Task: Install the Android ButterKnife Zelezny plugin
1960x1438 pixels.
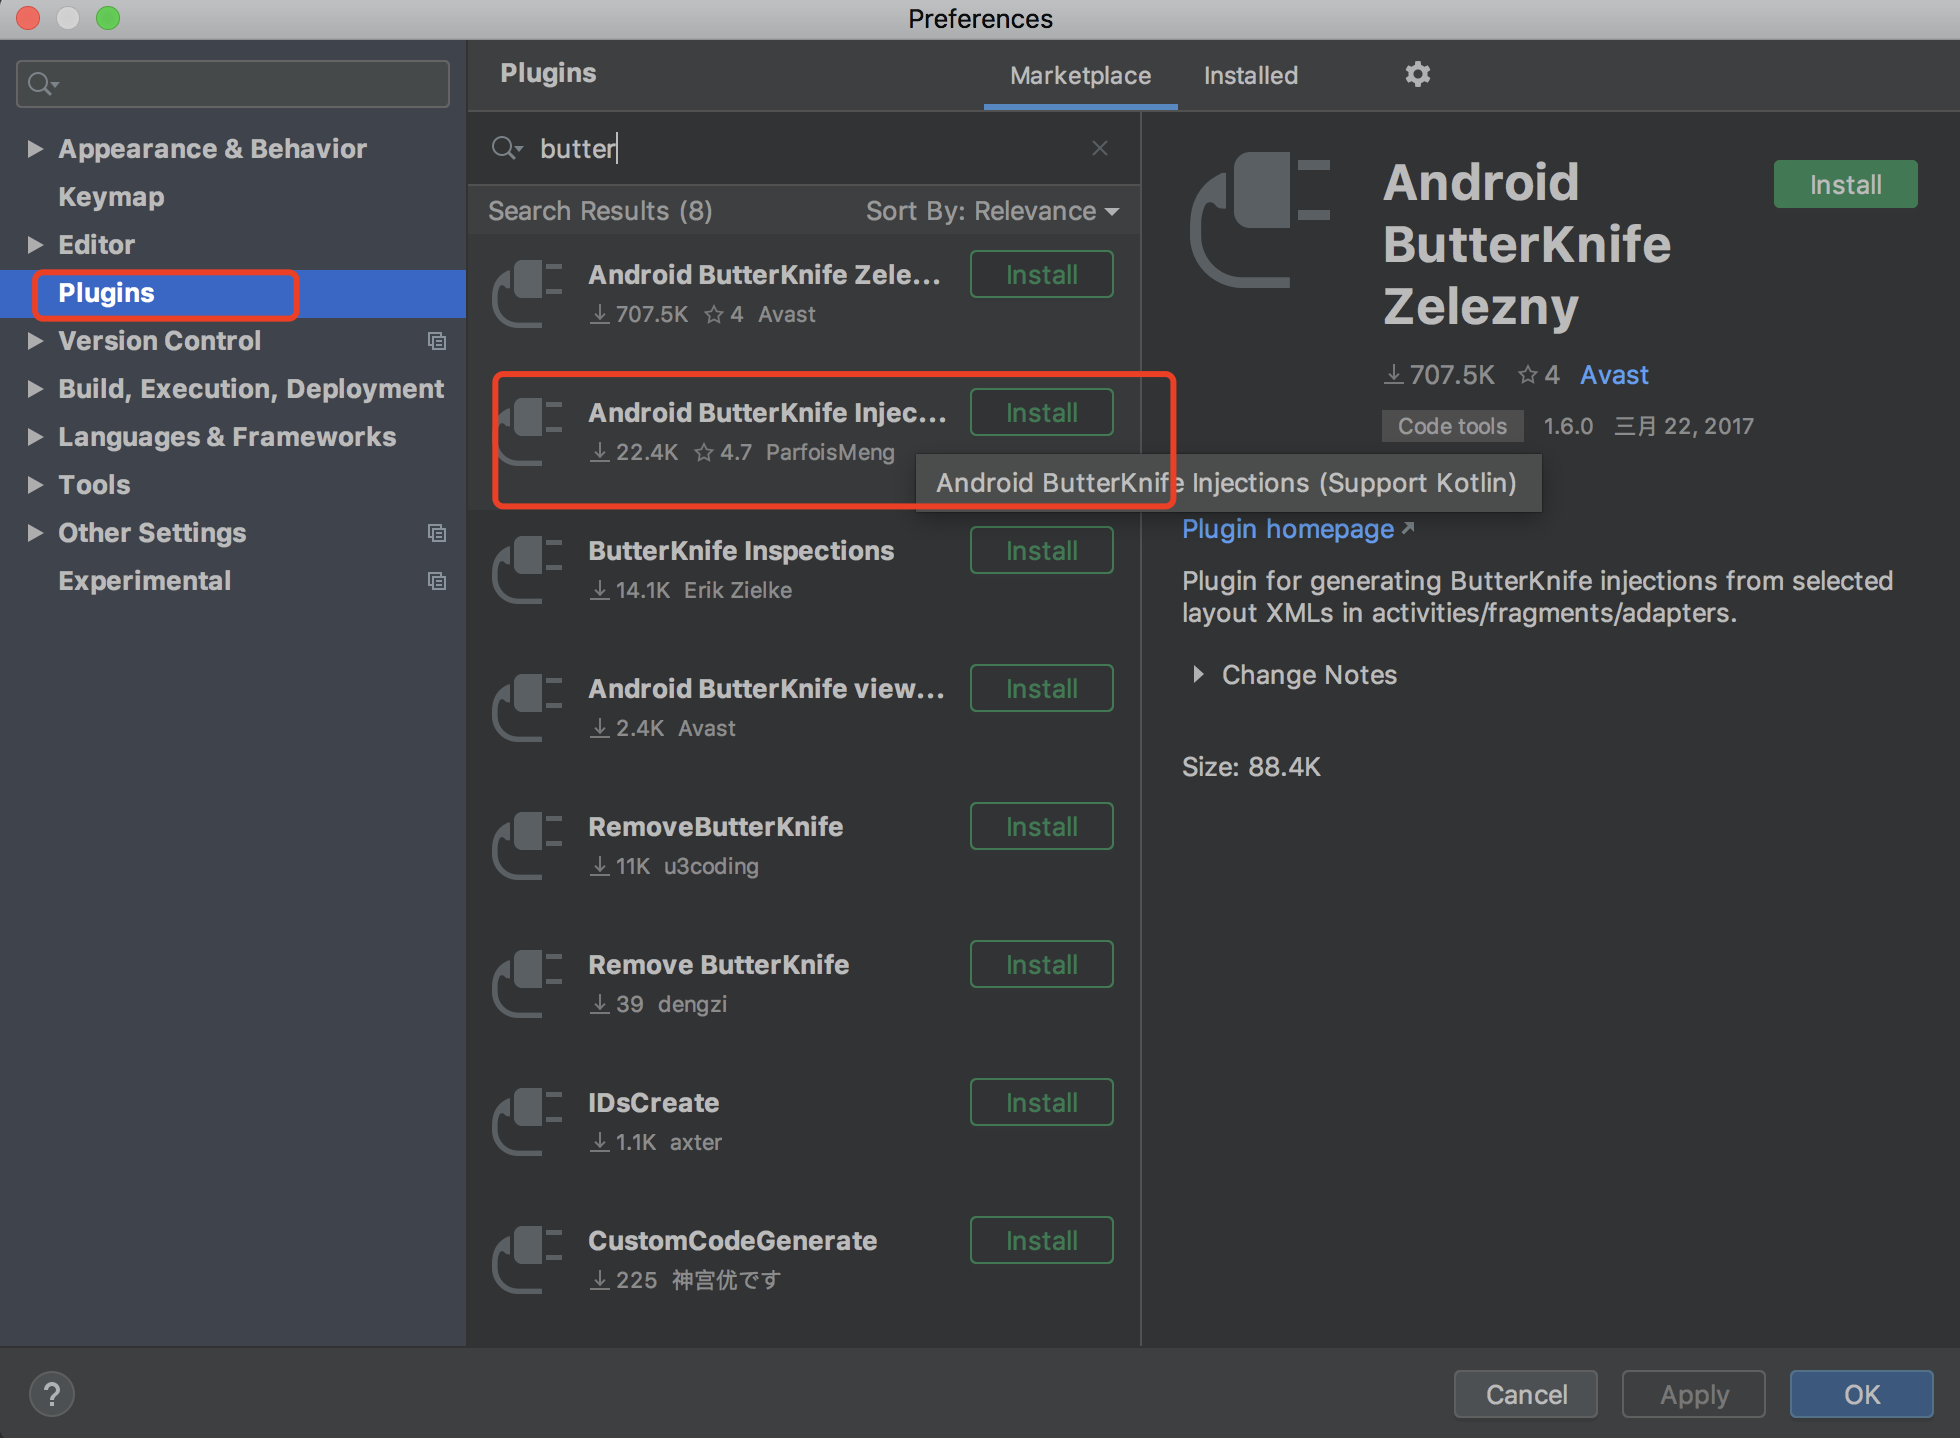Action: 1041,273
